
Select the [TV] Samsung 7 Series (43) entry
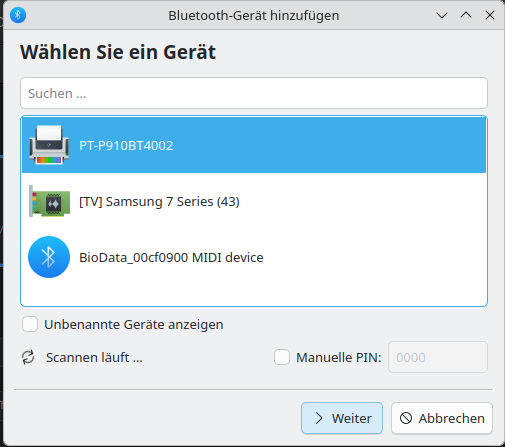point(254,201)
